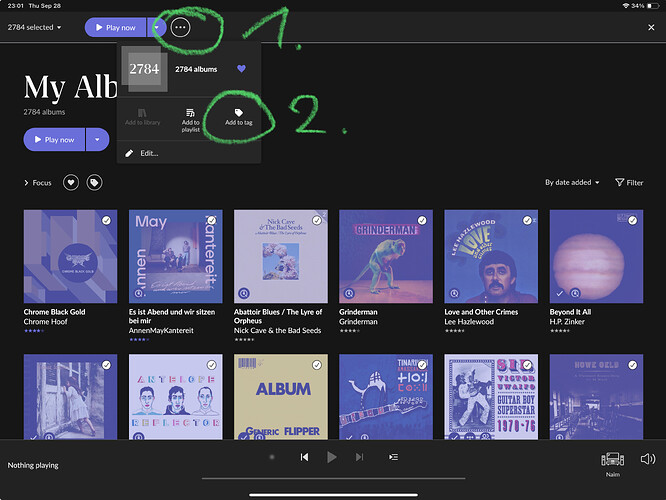
Task: Filter by tag icon next to Focus
Action: 94,183
